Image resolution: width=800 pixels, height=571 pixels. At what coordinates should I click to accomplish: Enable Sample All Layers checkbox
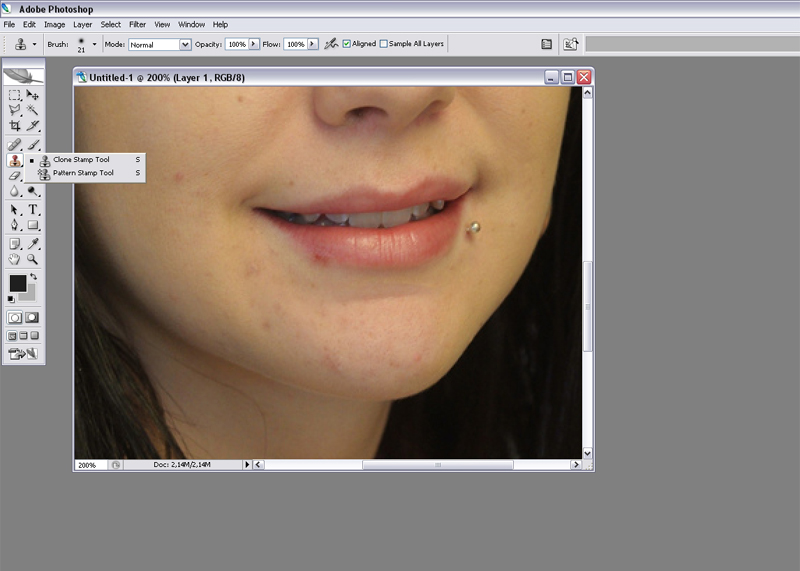click(384, 44)
